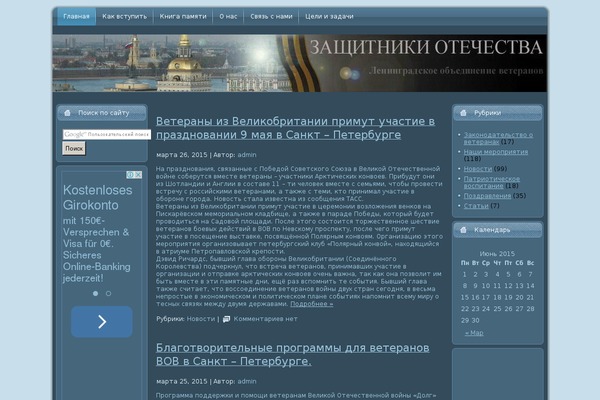Click the Поиск search button
This screenshot has height=400, width=600.
(x=74, y=149)
